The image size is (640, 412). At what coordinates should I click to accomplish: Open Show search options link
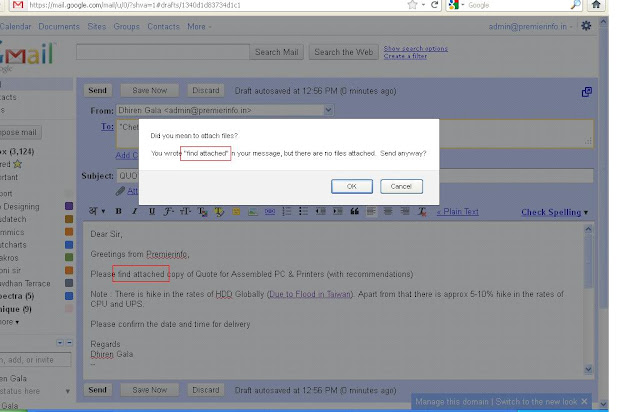pos(416,48)
